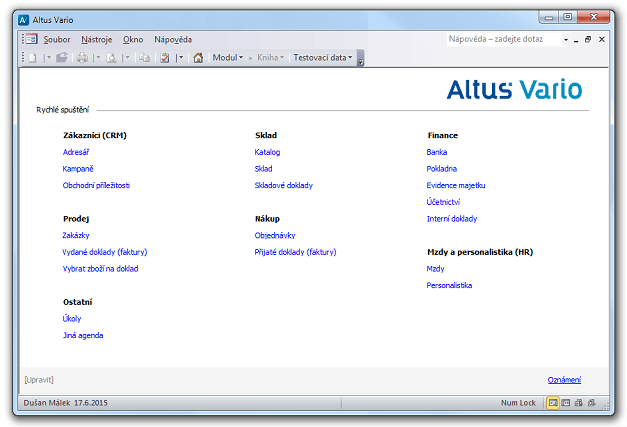Minimize the inner document window
Screen dimensions: 627x427
tap(576, 40)
